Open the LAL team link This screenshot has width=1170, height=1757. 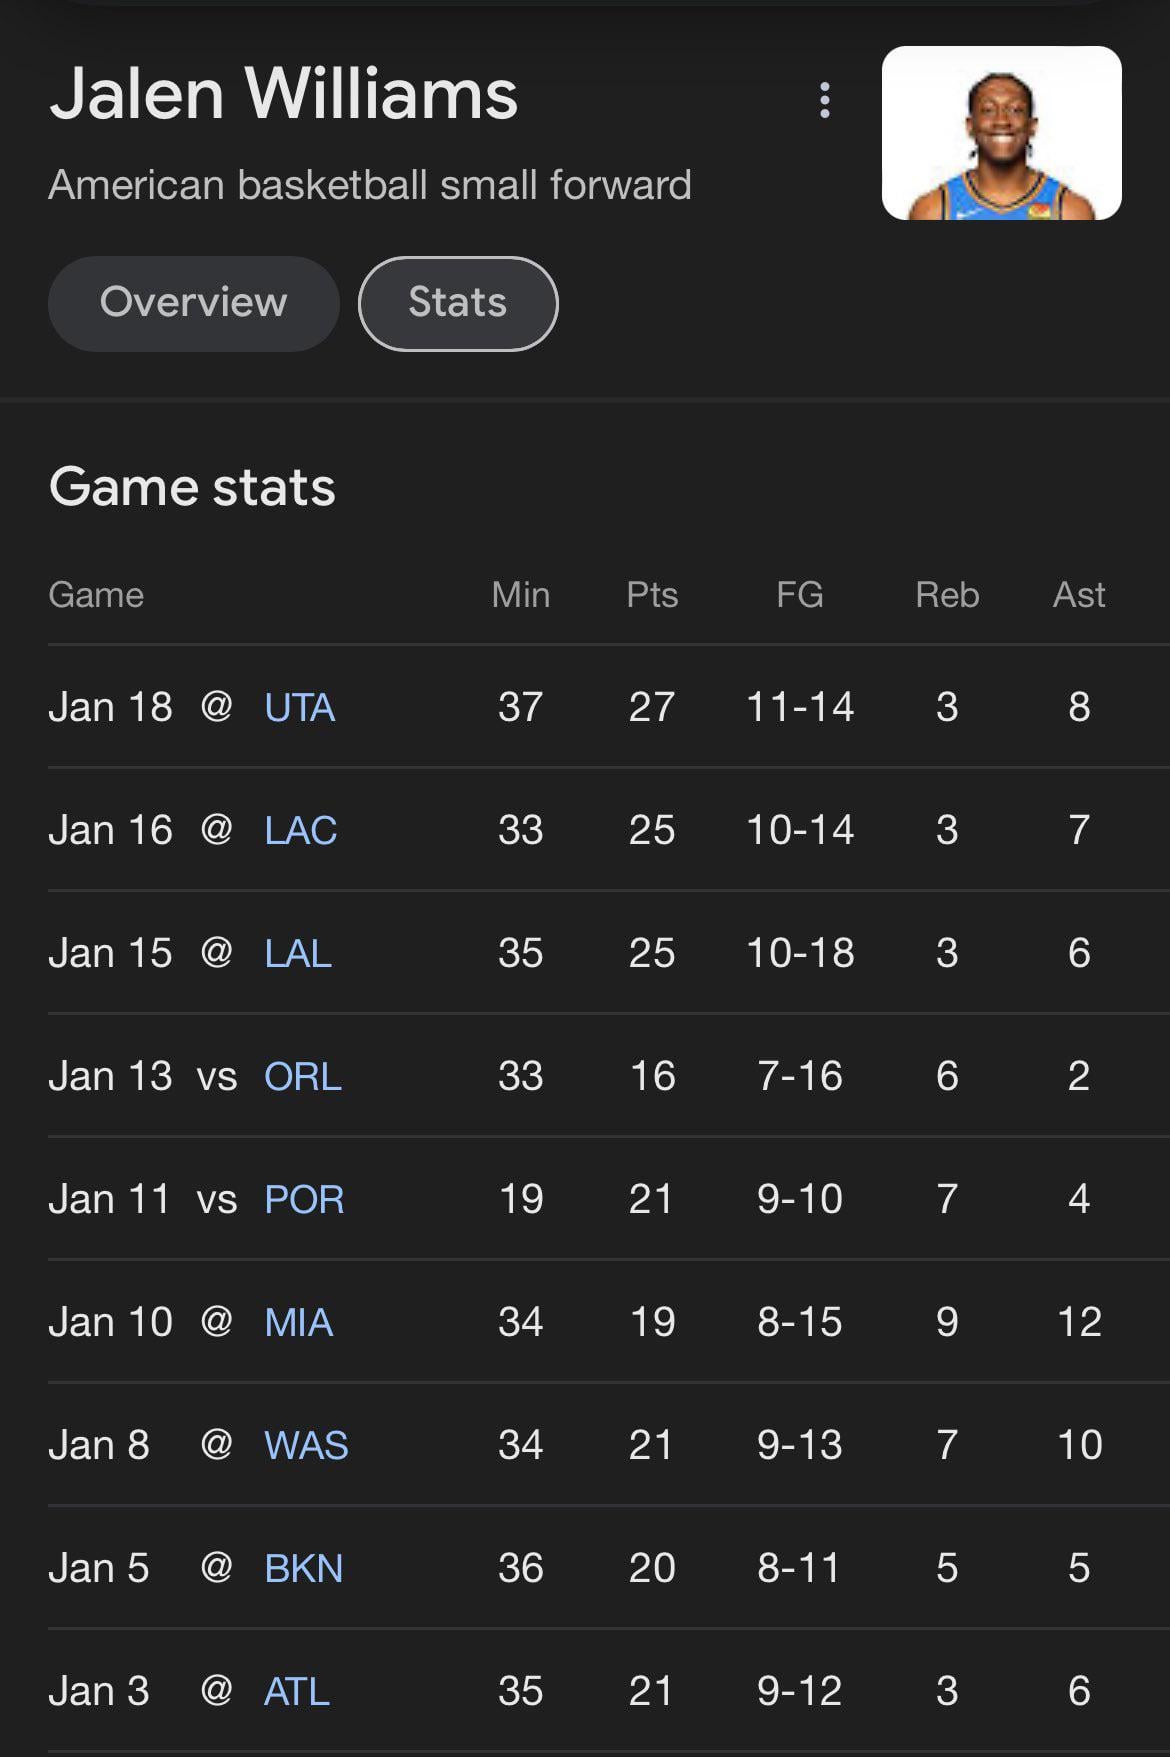[x=297, y=954]
